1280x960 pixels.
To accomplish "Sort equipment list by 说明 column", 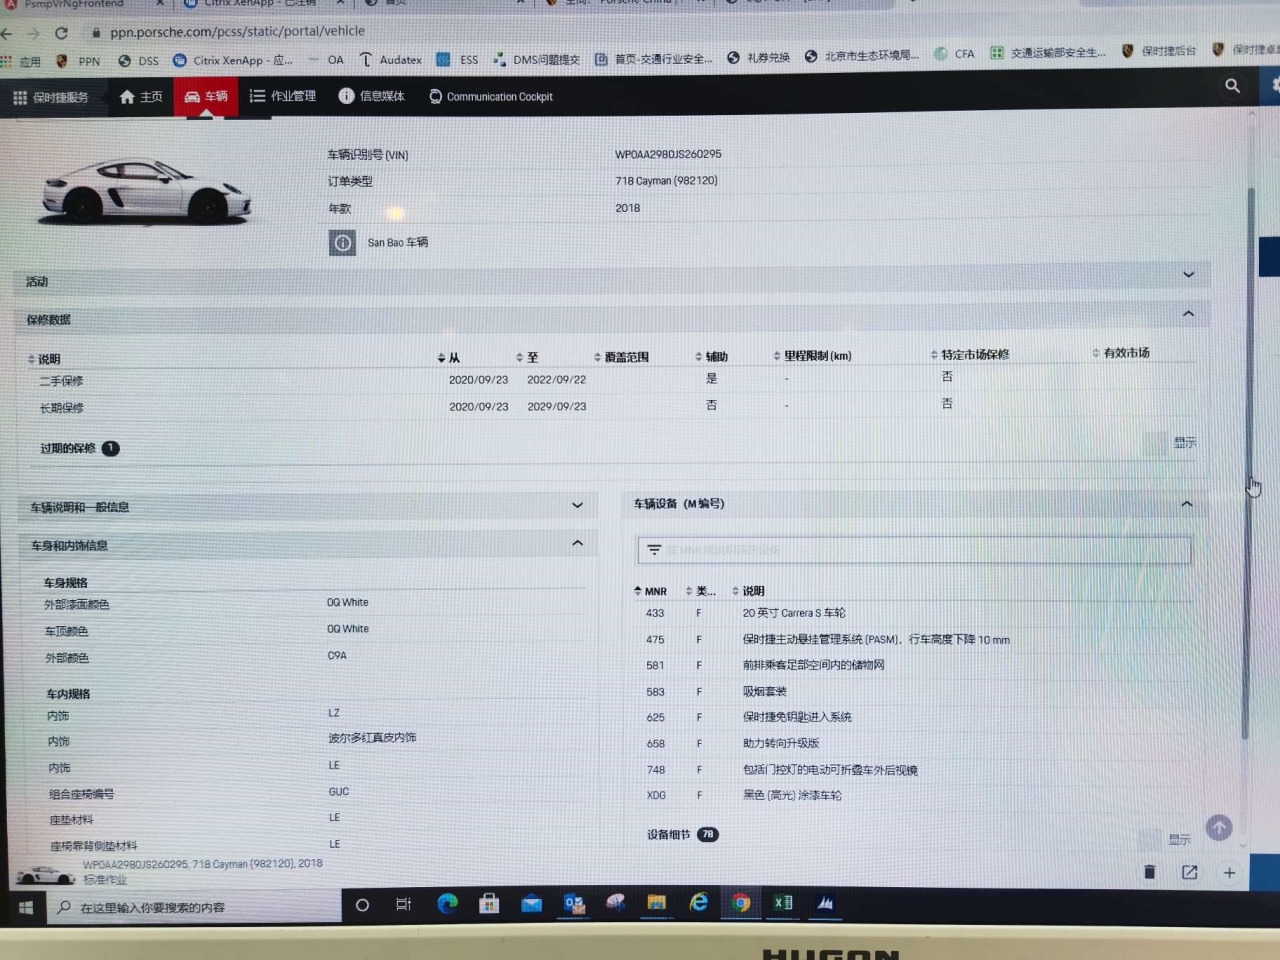I will [x=748, y=591].
